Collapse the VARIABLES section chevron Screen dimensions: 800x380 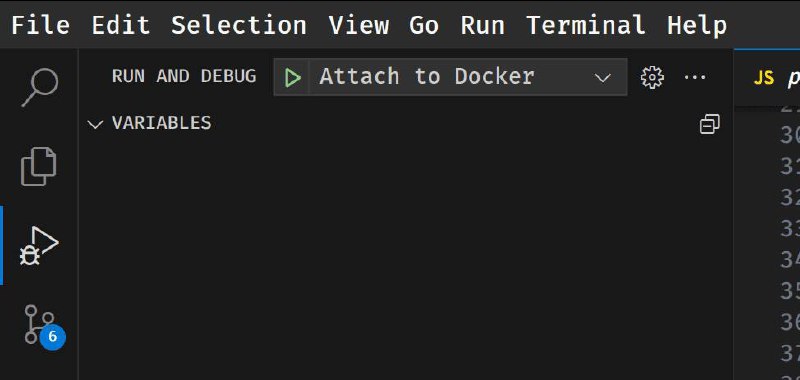coord(95,124)
